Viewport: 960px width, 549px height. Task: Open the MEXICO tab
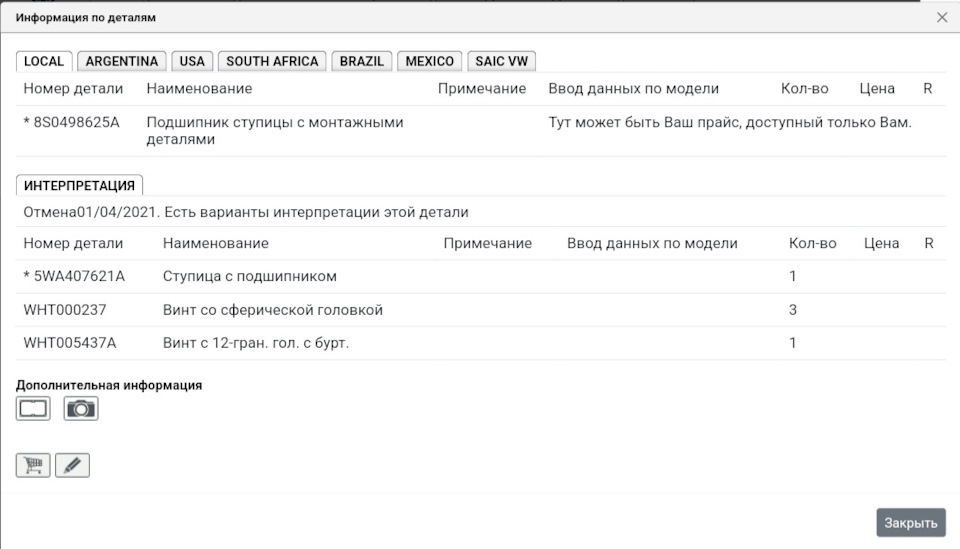(430, 61)
